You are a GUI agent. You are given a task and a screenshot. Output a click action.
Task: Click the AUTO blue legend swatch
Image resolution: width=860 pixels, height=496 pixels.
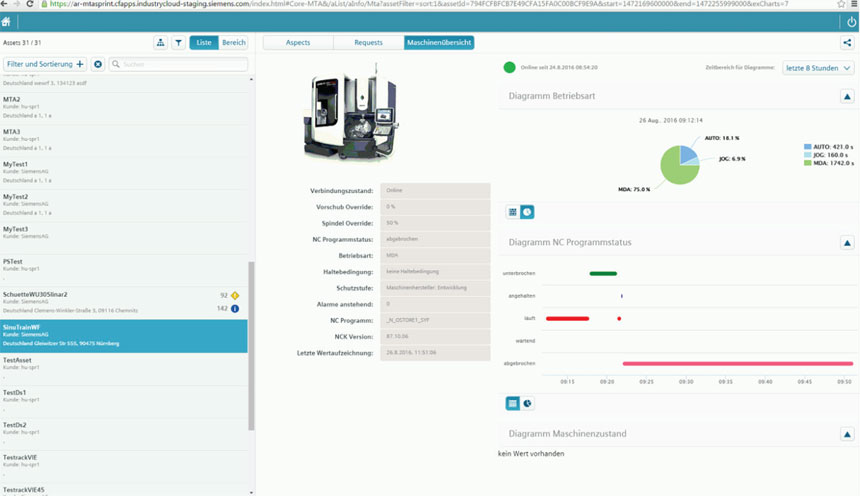[807, 147]
